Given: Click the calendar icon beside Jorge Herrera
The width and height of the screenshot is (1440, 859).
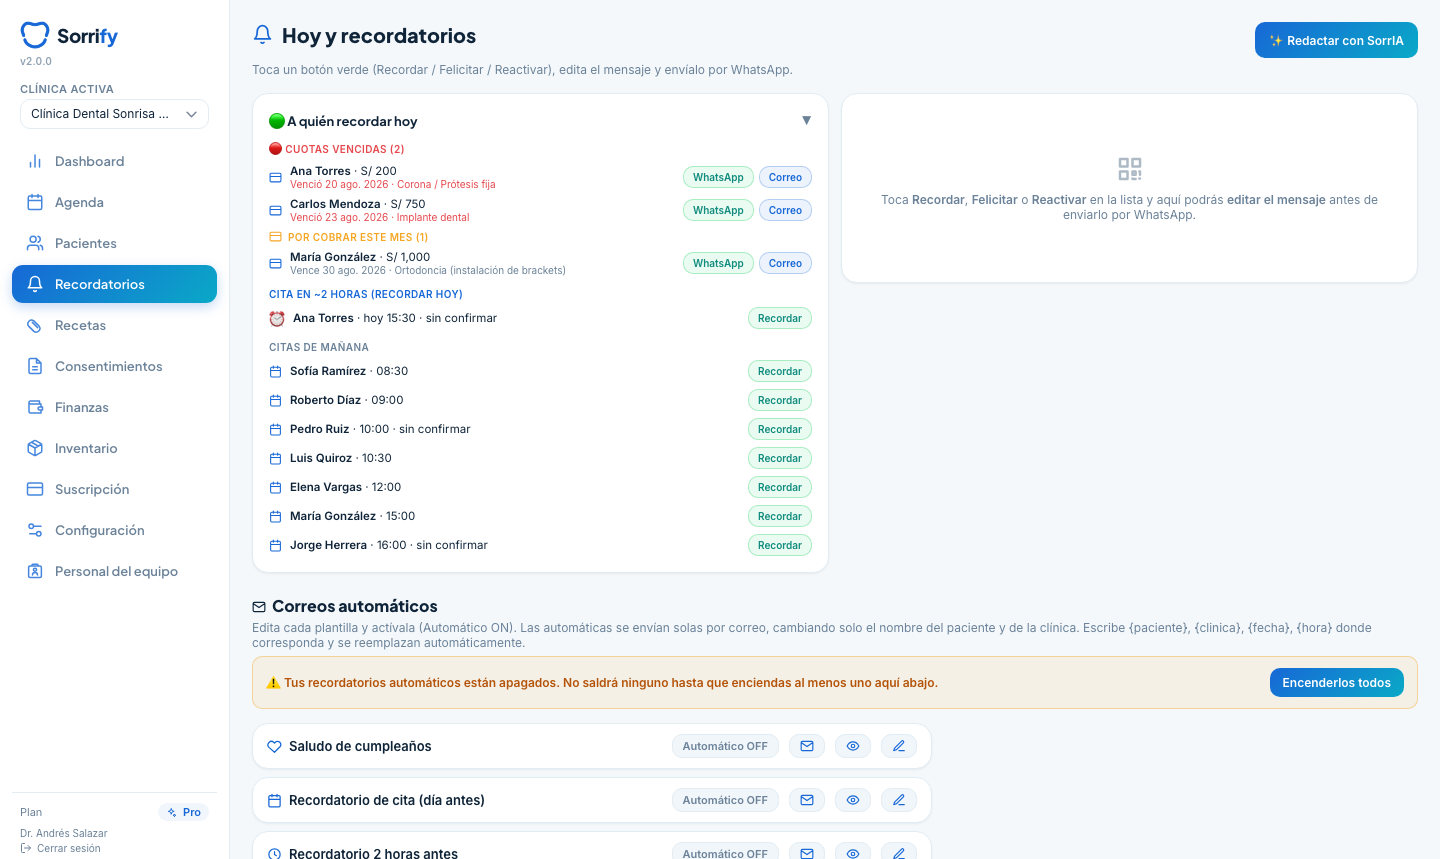Looking at the screenshot, I should pos(276,546).
